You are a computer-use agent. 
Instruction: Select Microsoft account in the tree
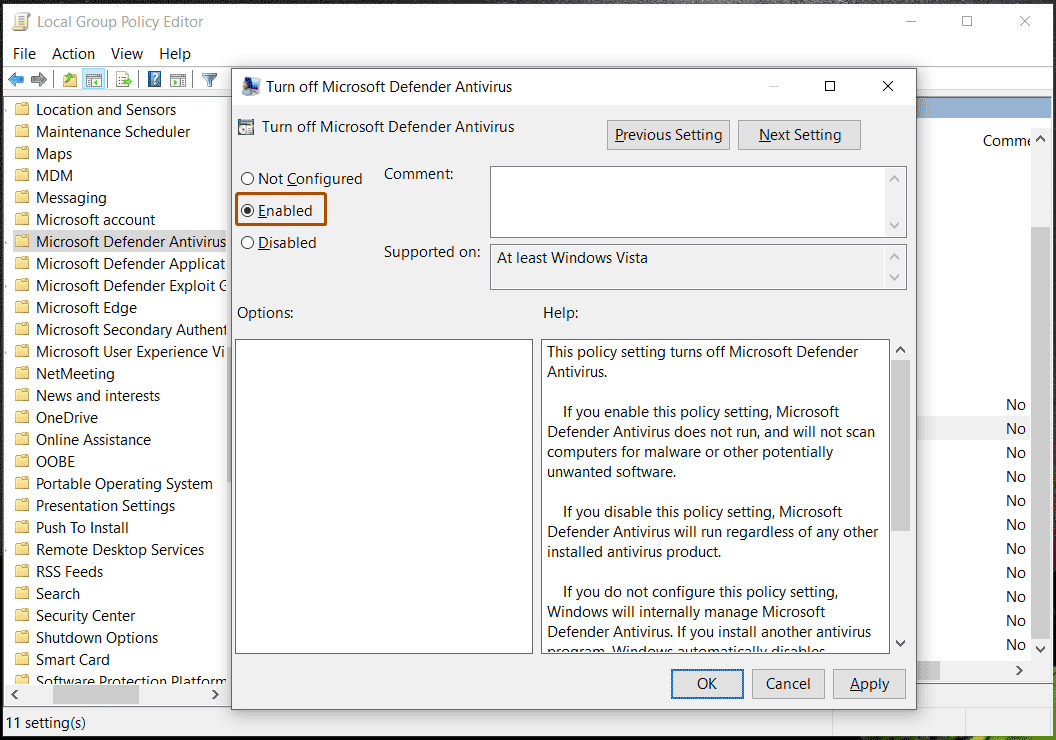pos(95,220)
